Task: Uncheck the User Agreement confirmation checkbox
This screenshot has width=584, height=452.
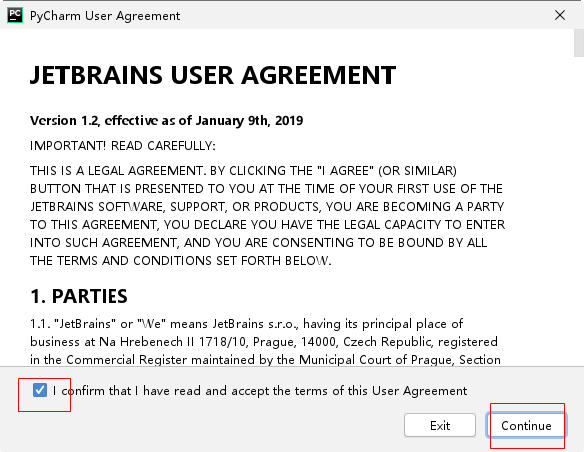Action: tap(40, 390)
